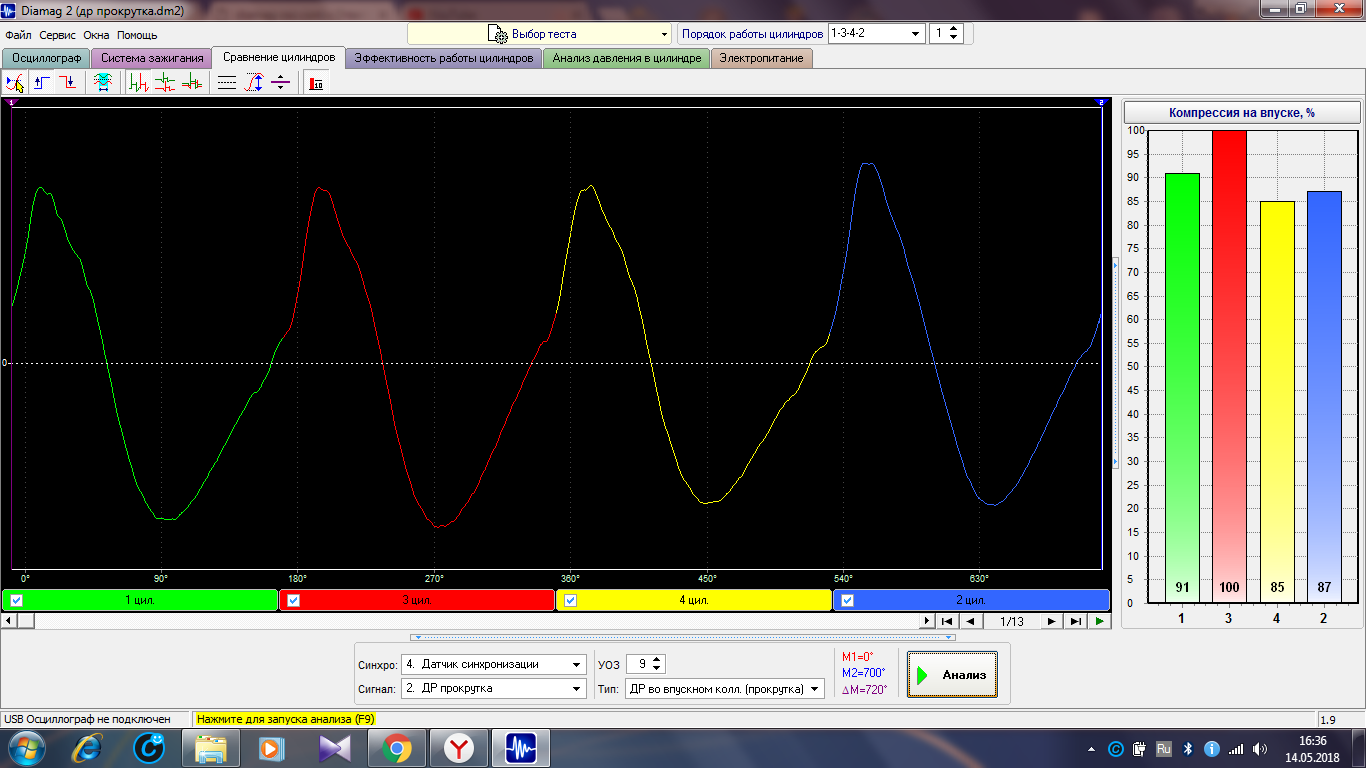This screenshot has width=1366, height=768.
Task: Open the Эффективность работы цилиндров tab
Action: pos(444,58)
